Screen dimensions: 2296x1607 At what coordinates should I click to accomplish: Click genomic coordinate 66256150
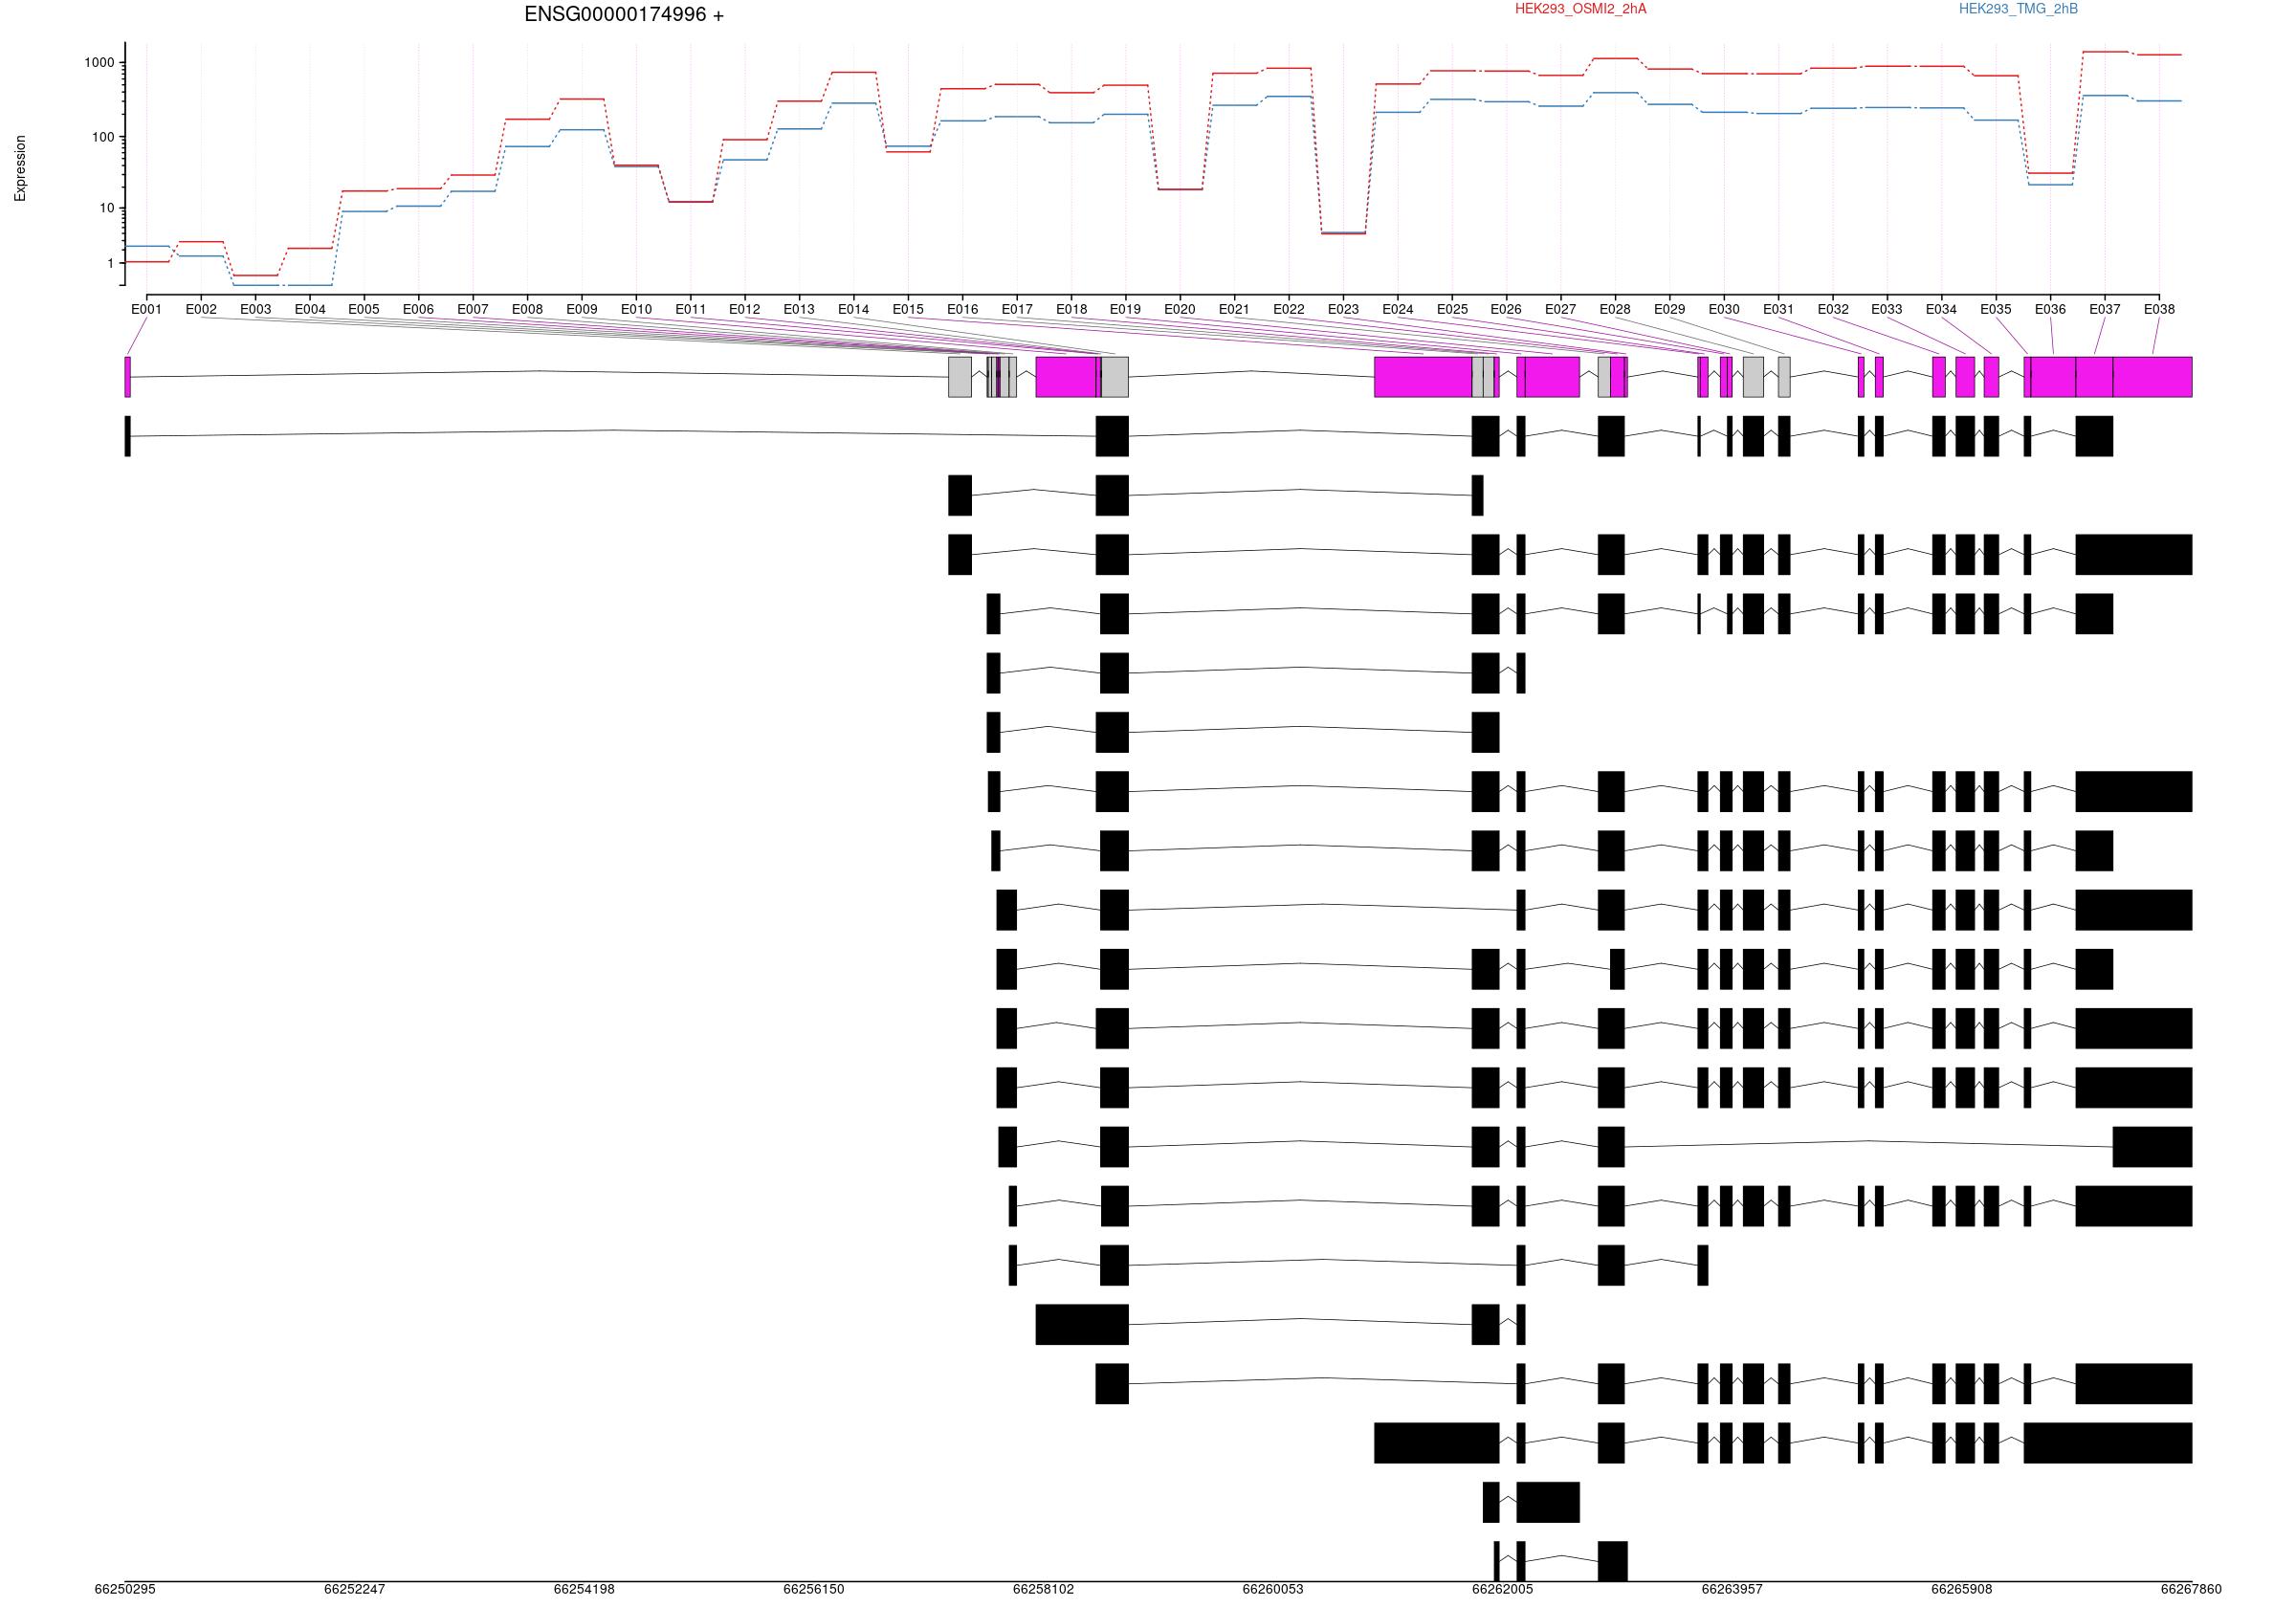(x=813, y=1588)
